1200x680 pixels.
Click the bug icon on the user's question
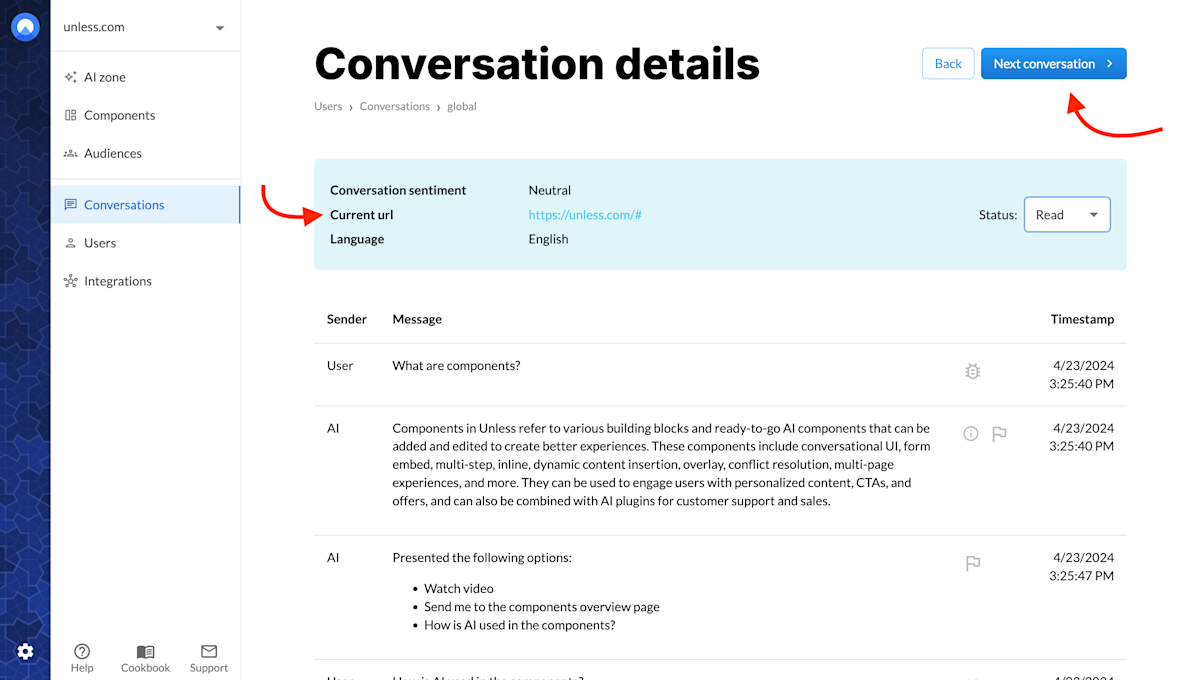pos(972,371)
